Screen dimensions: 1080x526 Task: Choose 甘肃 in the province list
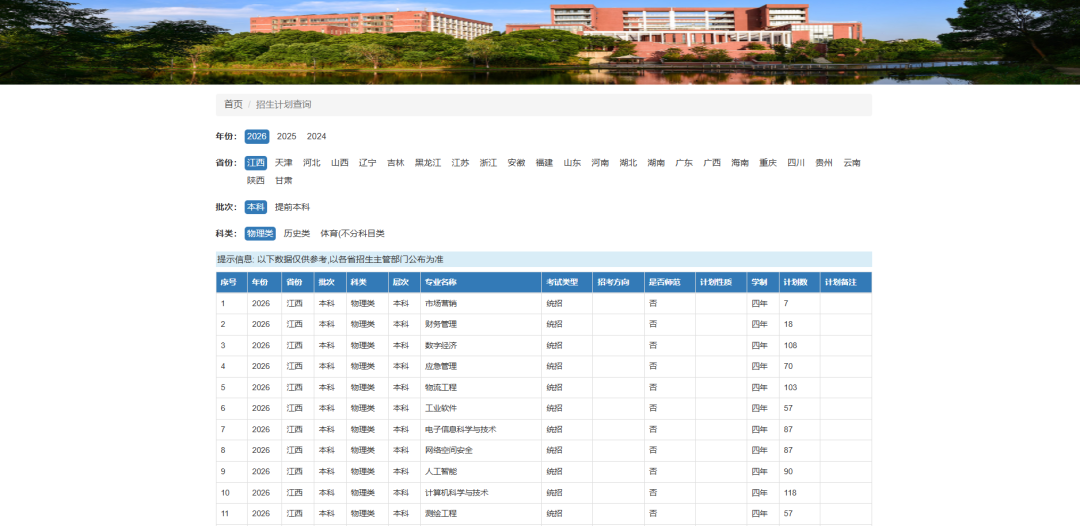tap(284, 180)
